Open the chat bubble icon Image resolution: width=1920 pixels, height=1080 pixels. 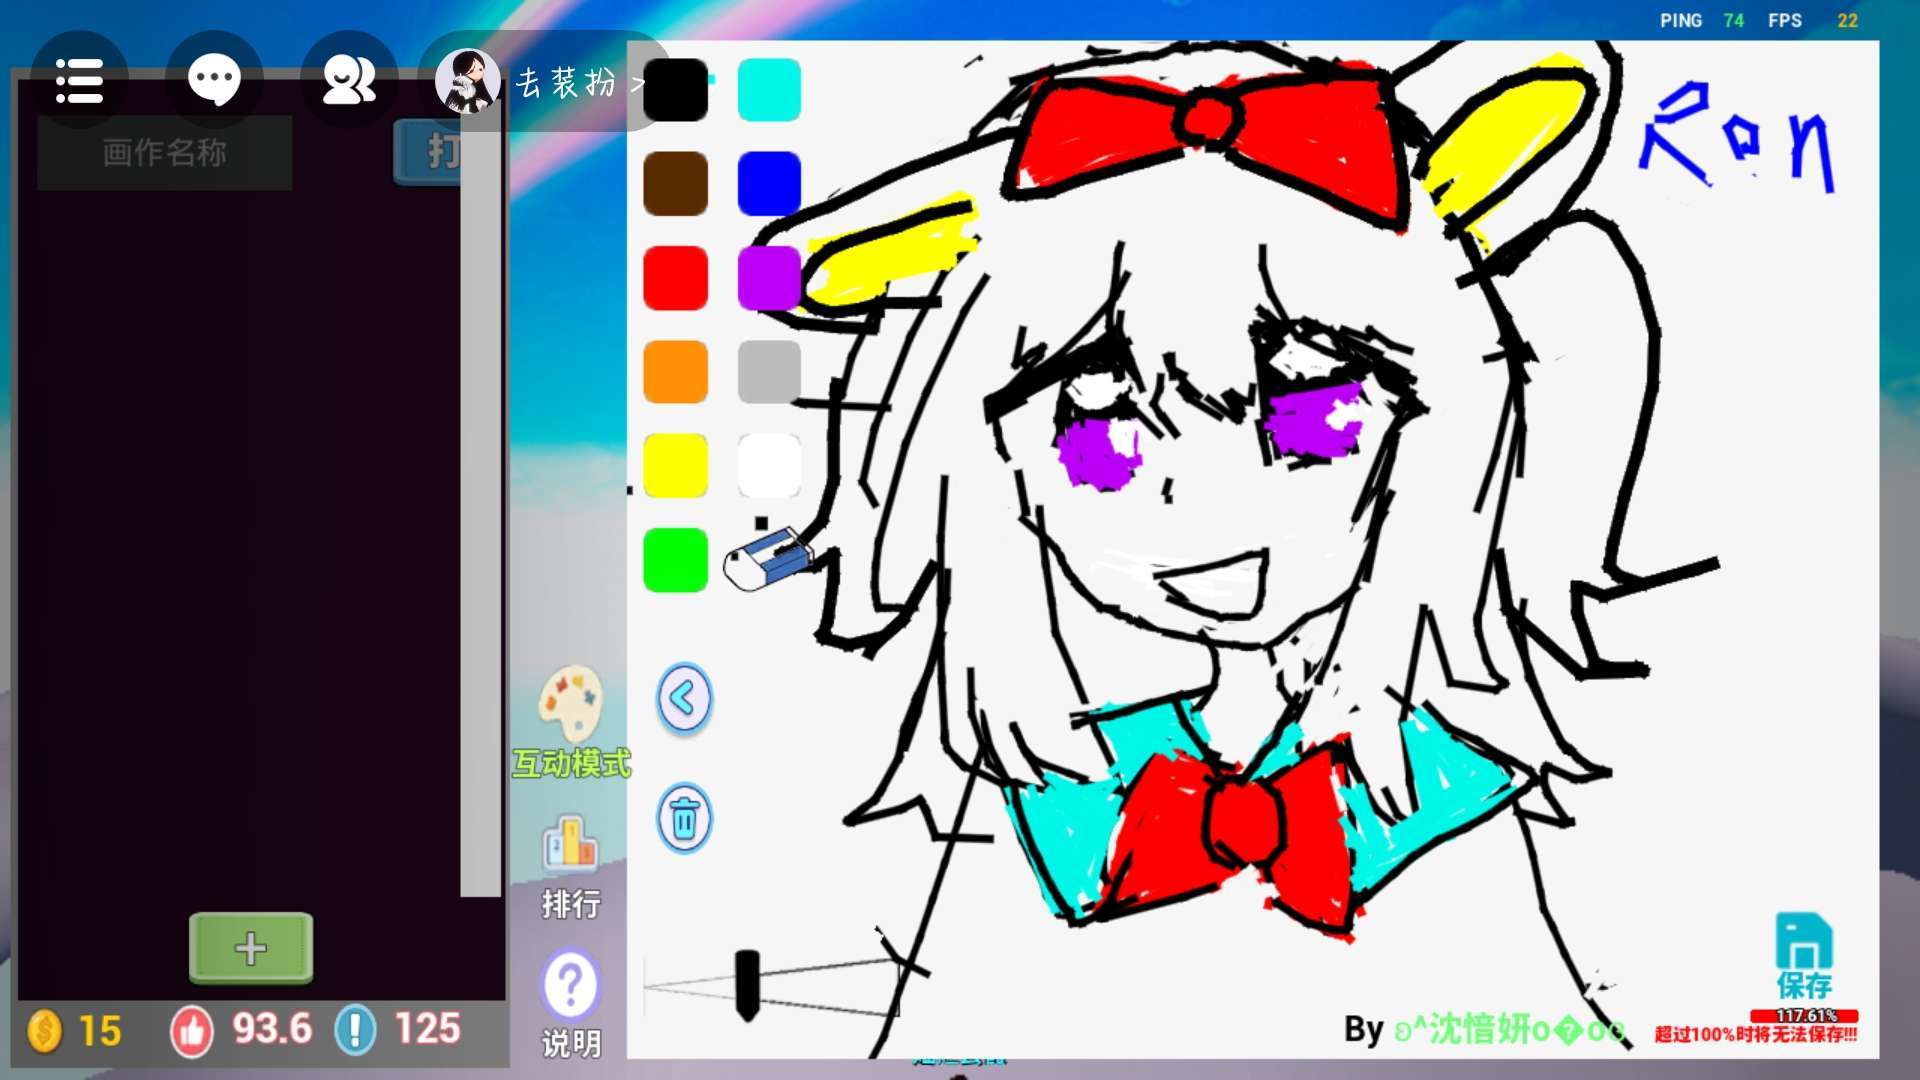[214, 81]
